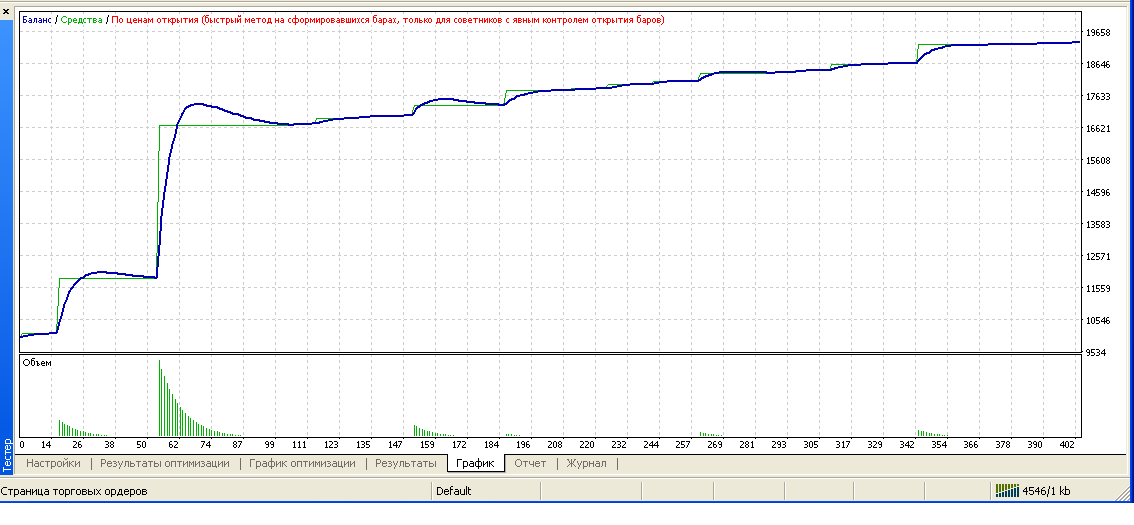1134x525 pixels.
Task: Click the 9534 axis value
Action: 1098,354
